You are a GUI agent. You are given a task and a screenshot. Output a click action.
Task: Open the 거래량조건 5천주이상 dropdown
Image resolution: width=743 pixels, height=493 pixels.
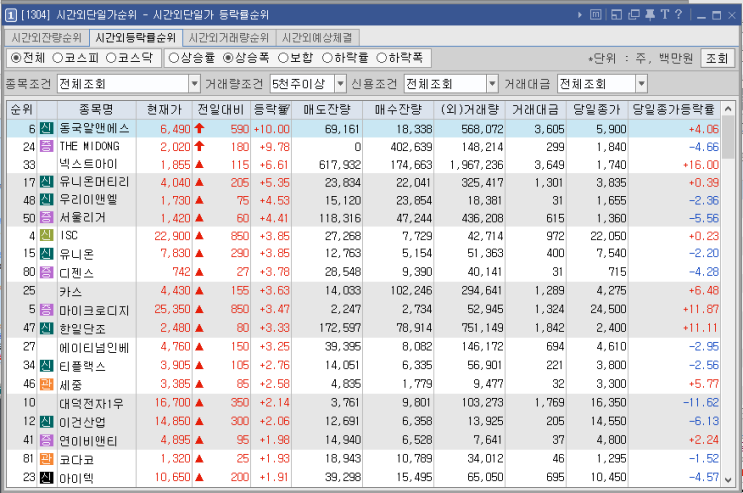(340, 84)
